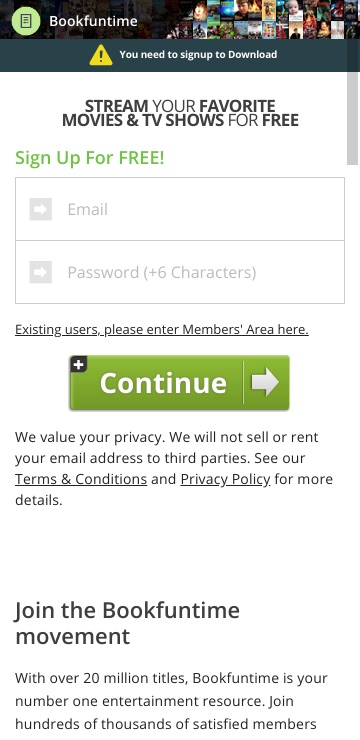The height and width of the screenshot is (740, 360).
Task: Click the 'We value your privacy' text
Action: [174, 468]
